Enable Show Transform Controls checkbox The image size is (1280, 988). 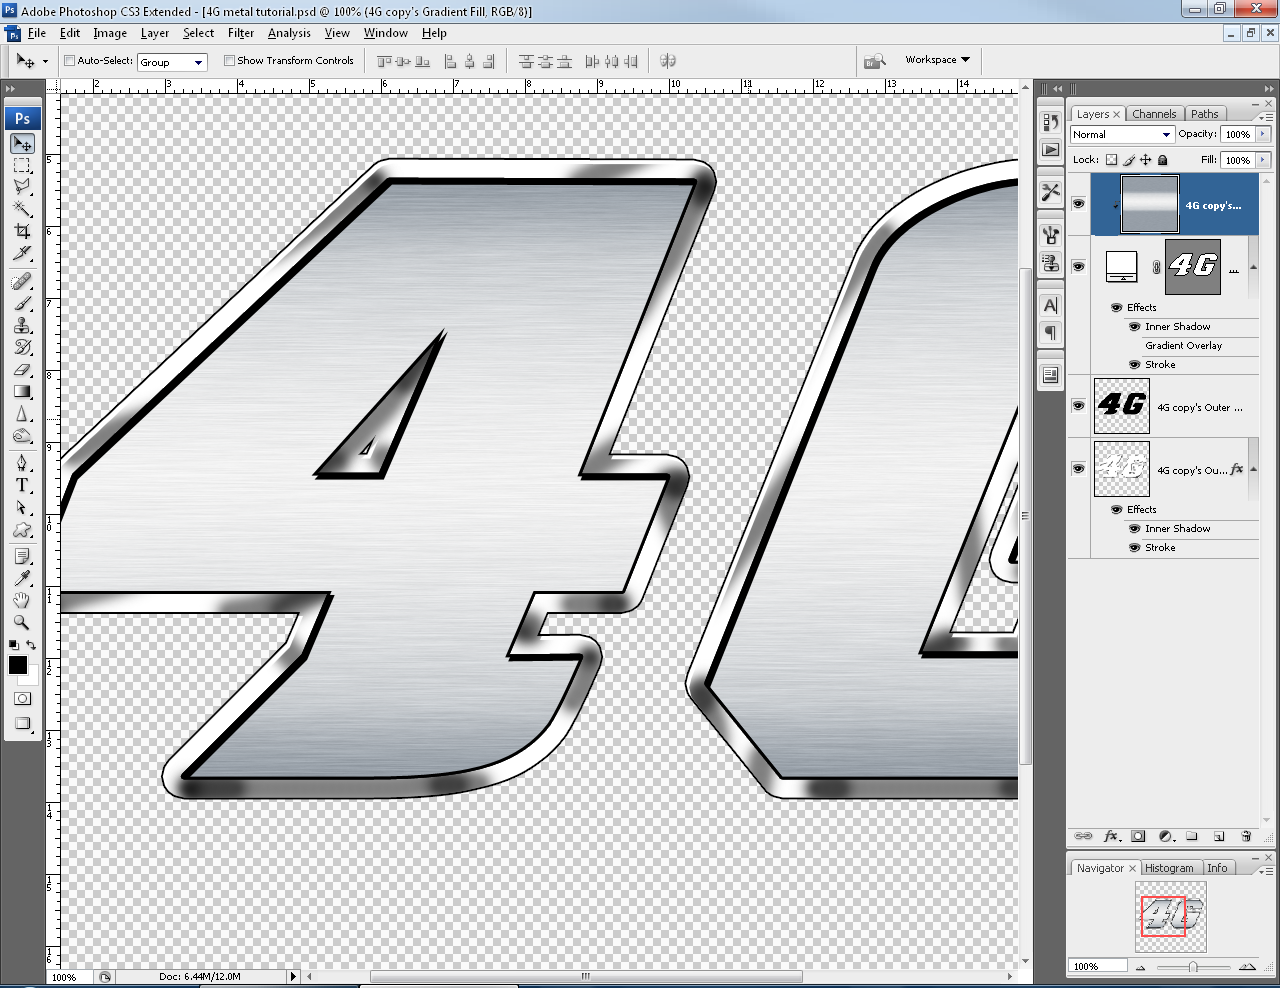[229, 61]
